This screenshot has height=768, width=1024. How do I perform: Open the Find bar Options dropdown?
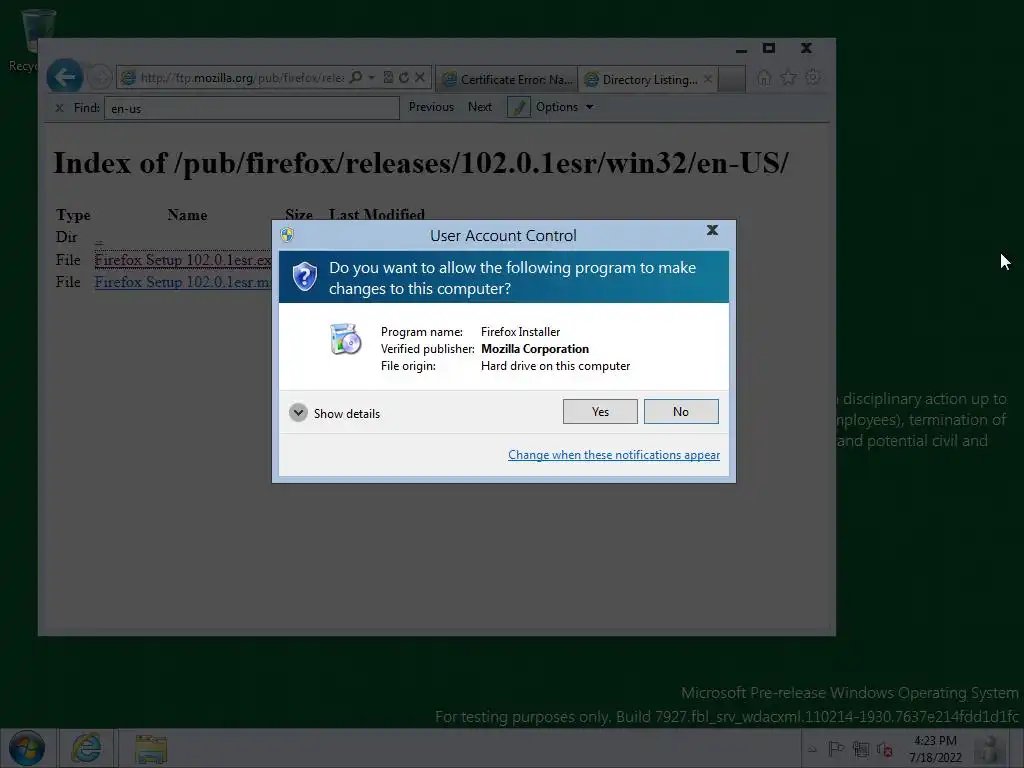click(x=564, y=107)
